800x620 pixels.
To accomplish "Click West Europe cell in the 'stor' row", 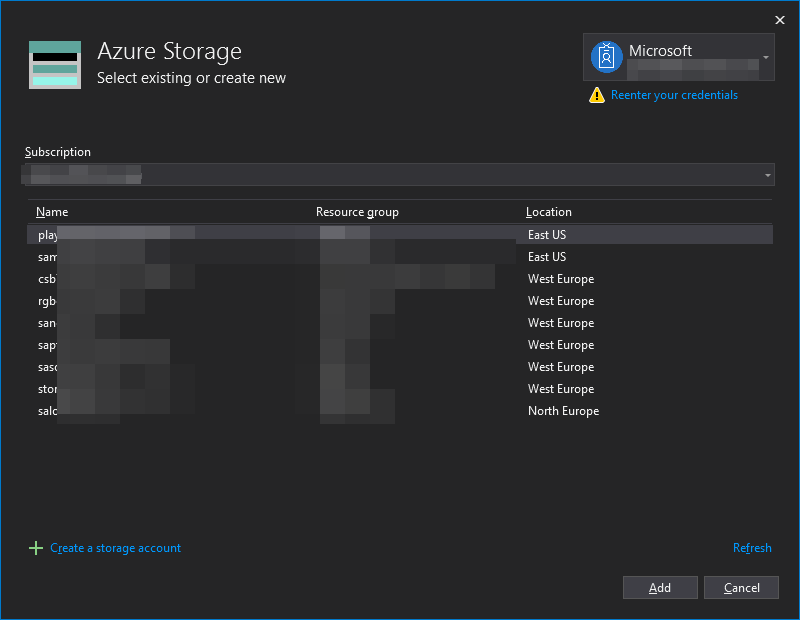I will [561, 389].
